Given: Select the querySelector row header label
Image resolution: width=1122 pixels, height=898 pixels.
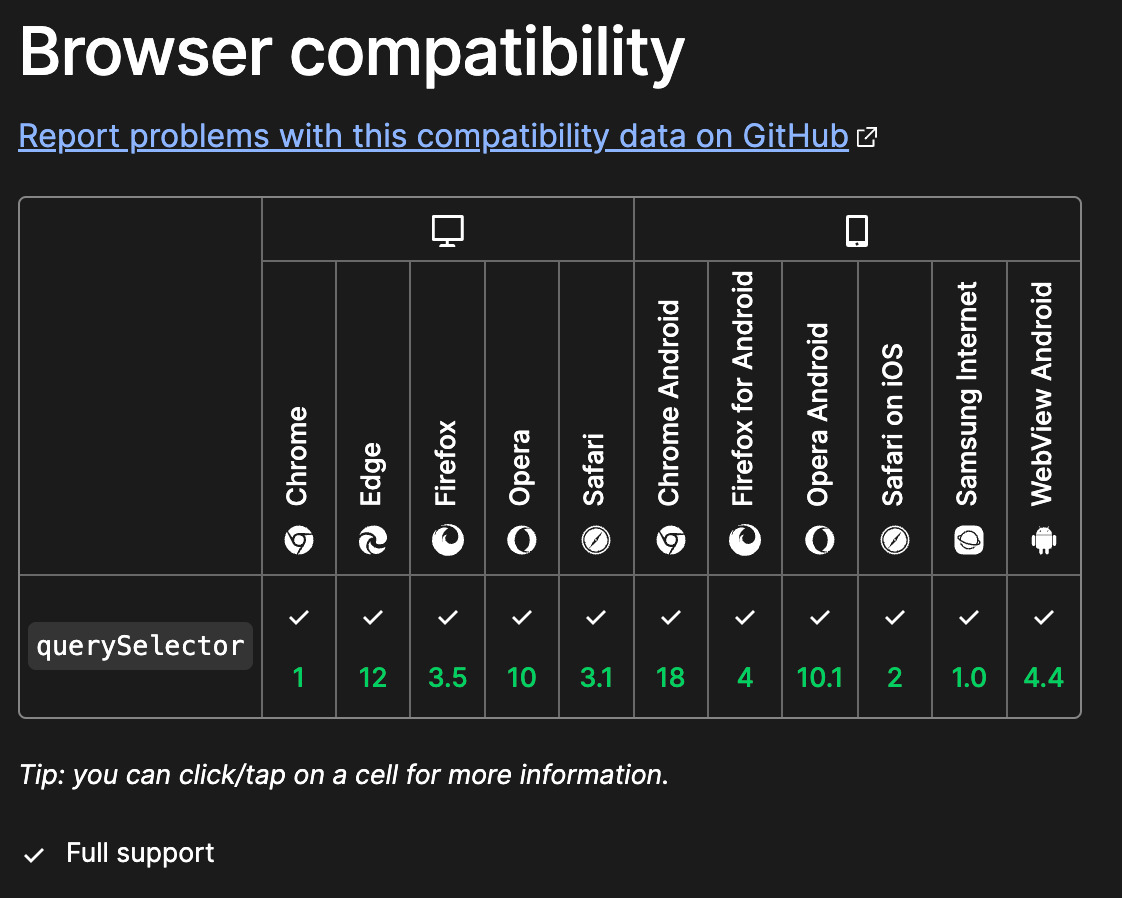Looking at the screenshot, I should [139, 645].
